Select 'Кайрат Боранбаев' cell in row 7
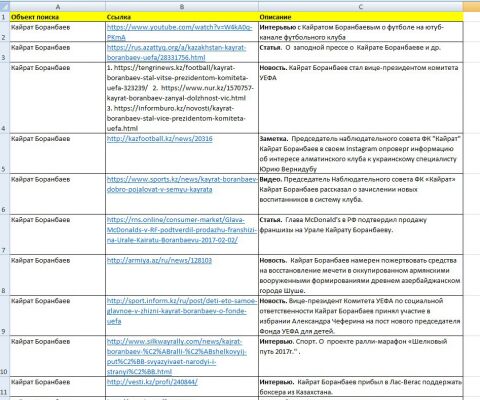Image resolution: width=480 pixels, height=400 pixels. tap(58, 235)
